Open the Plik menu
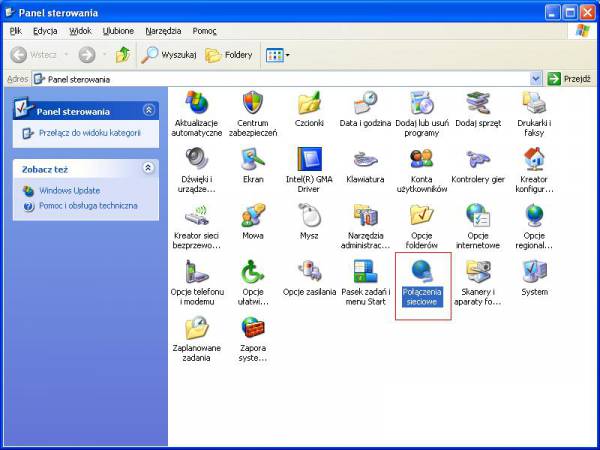This screenshot has height=450, width=600. coord(16,31)
